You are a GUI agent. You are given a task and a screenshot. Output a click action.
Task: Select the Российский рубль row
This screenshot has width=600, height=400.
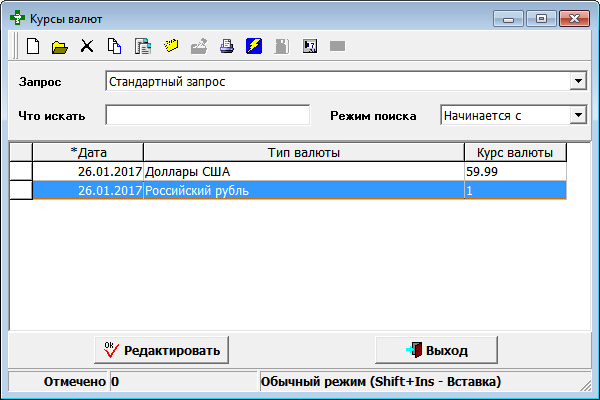pyautogui.click(x=300, y=190)
